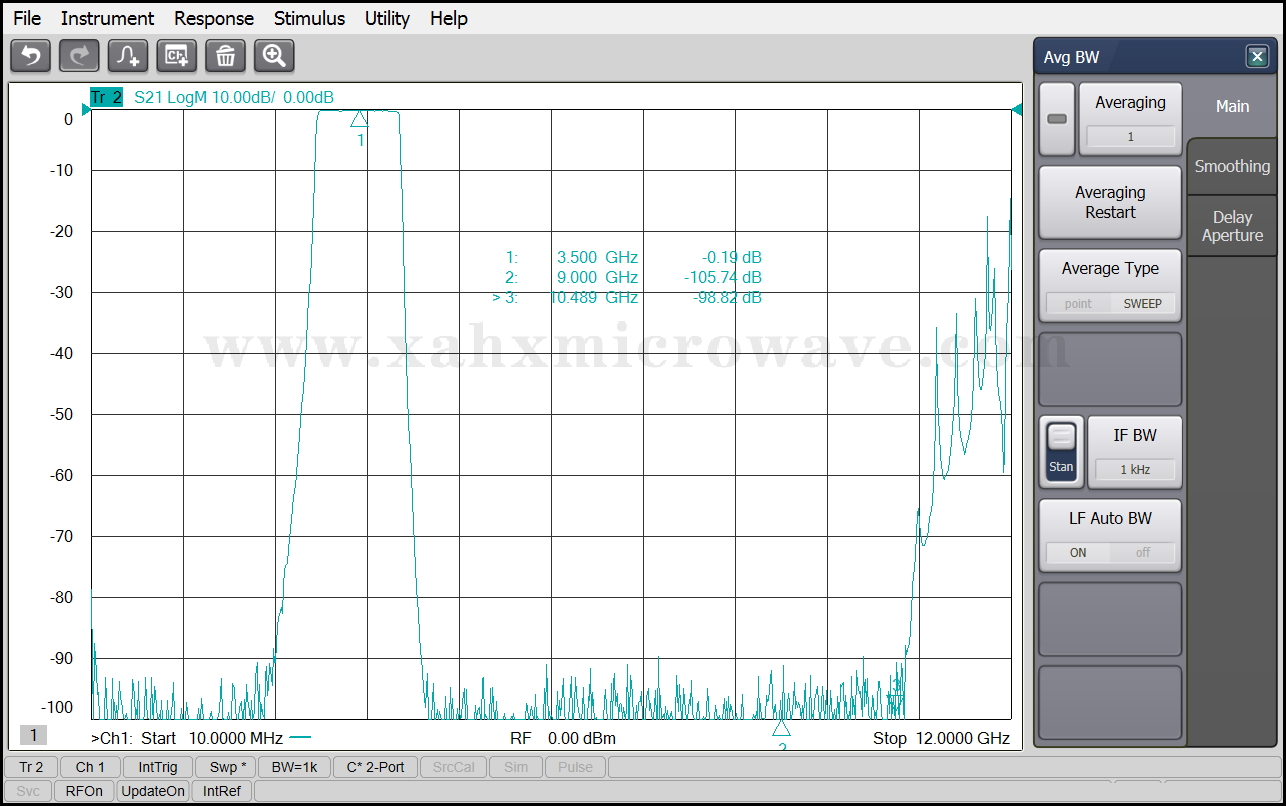Screen dimensions: 1286x806
Task: Switch to the Smoothing tab
Action: click(1232, 166)
